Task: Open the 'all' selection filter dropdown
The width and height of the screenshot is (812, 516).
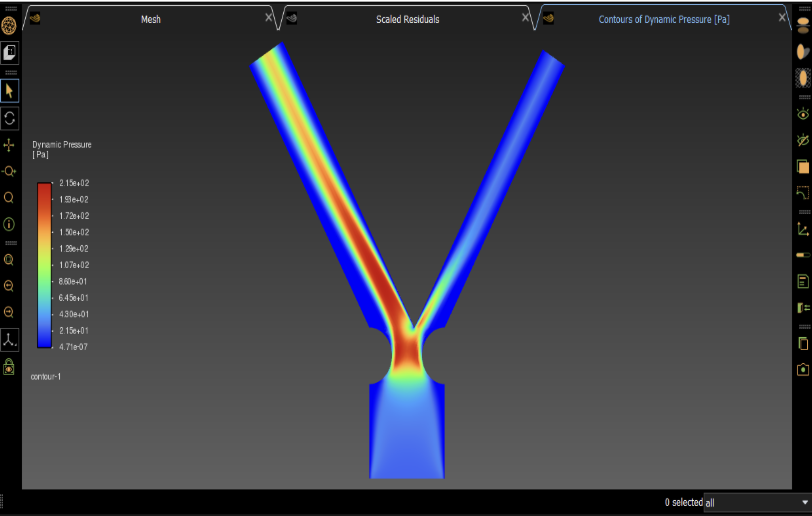Action: click(757, 503)
